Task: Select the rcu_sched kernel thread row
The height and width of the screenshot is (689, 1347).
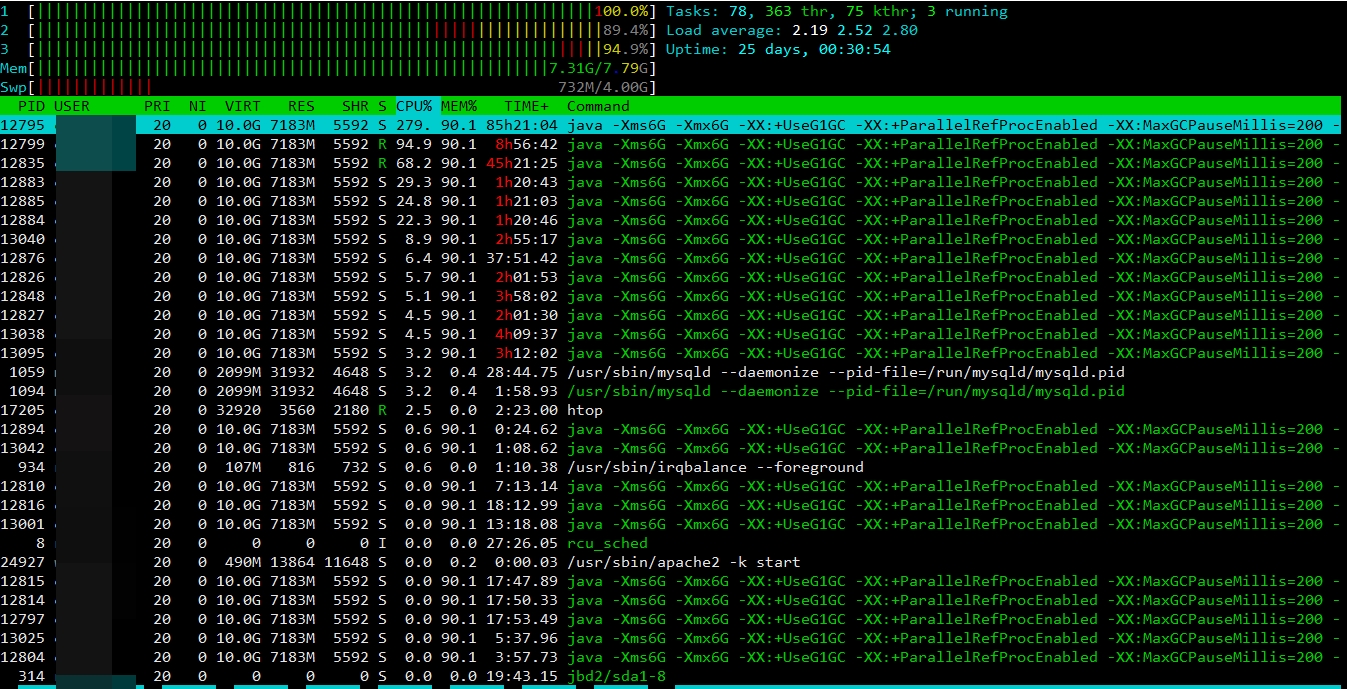Action: 593,543
